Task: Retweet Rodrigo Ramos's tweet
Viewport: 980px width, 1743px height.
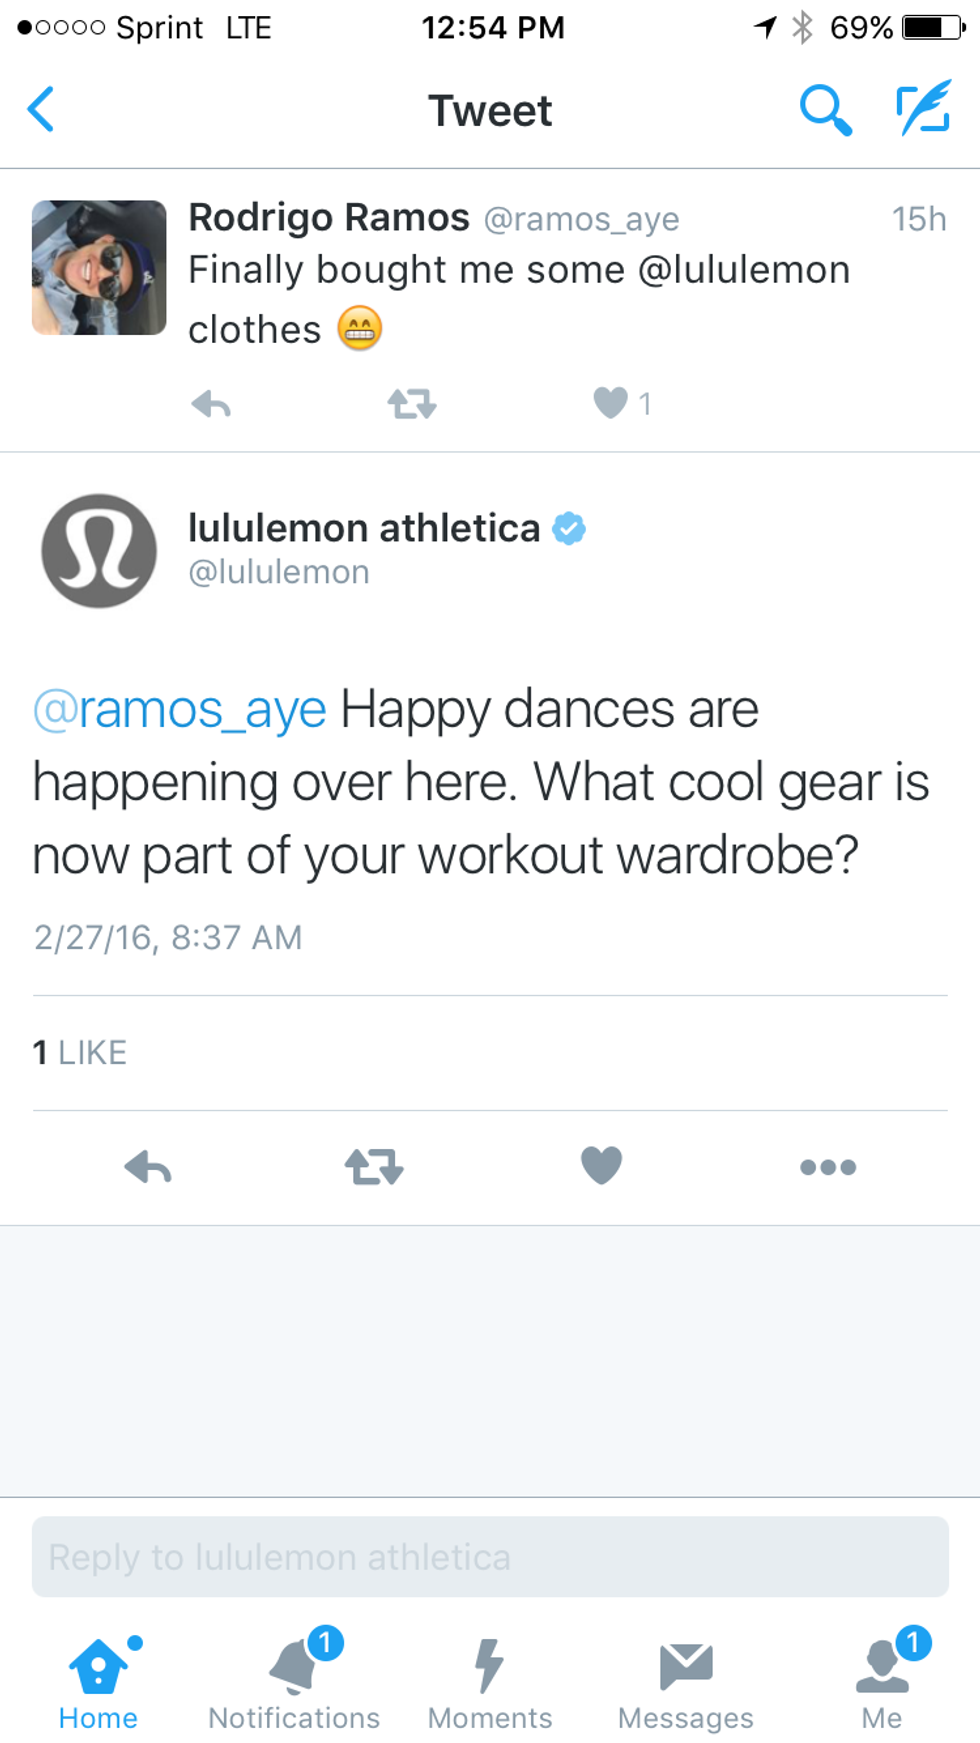Action: tap(412, 404)
